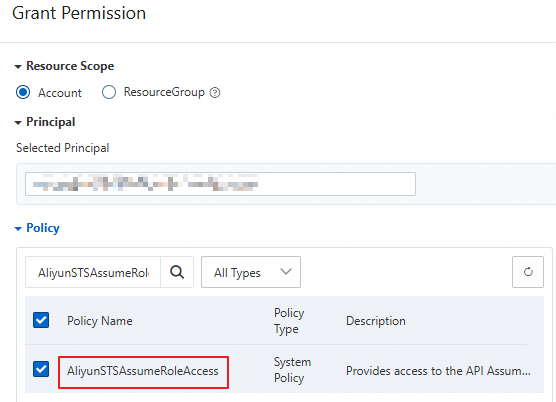
Task: Select the ResourceGroup radio button
Action: (x=109, y=92)
